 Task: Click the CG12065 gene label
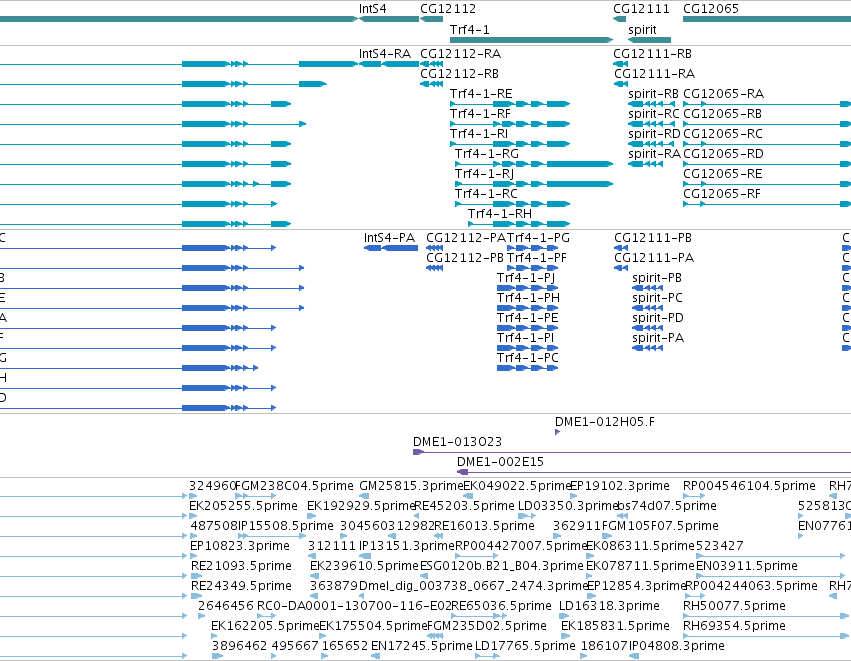[x=711, y=9]
